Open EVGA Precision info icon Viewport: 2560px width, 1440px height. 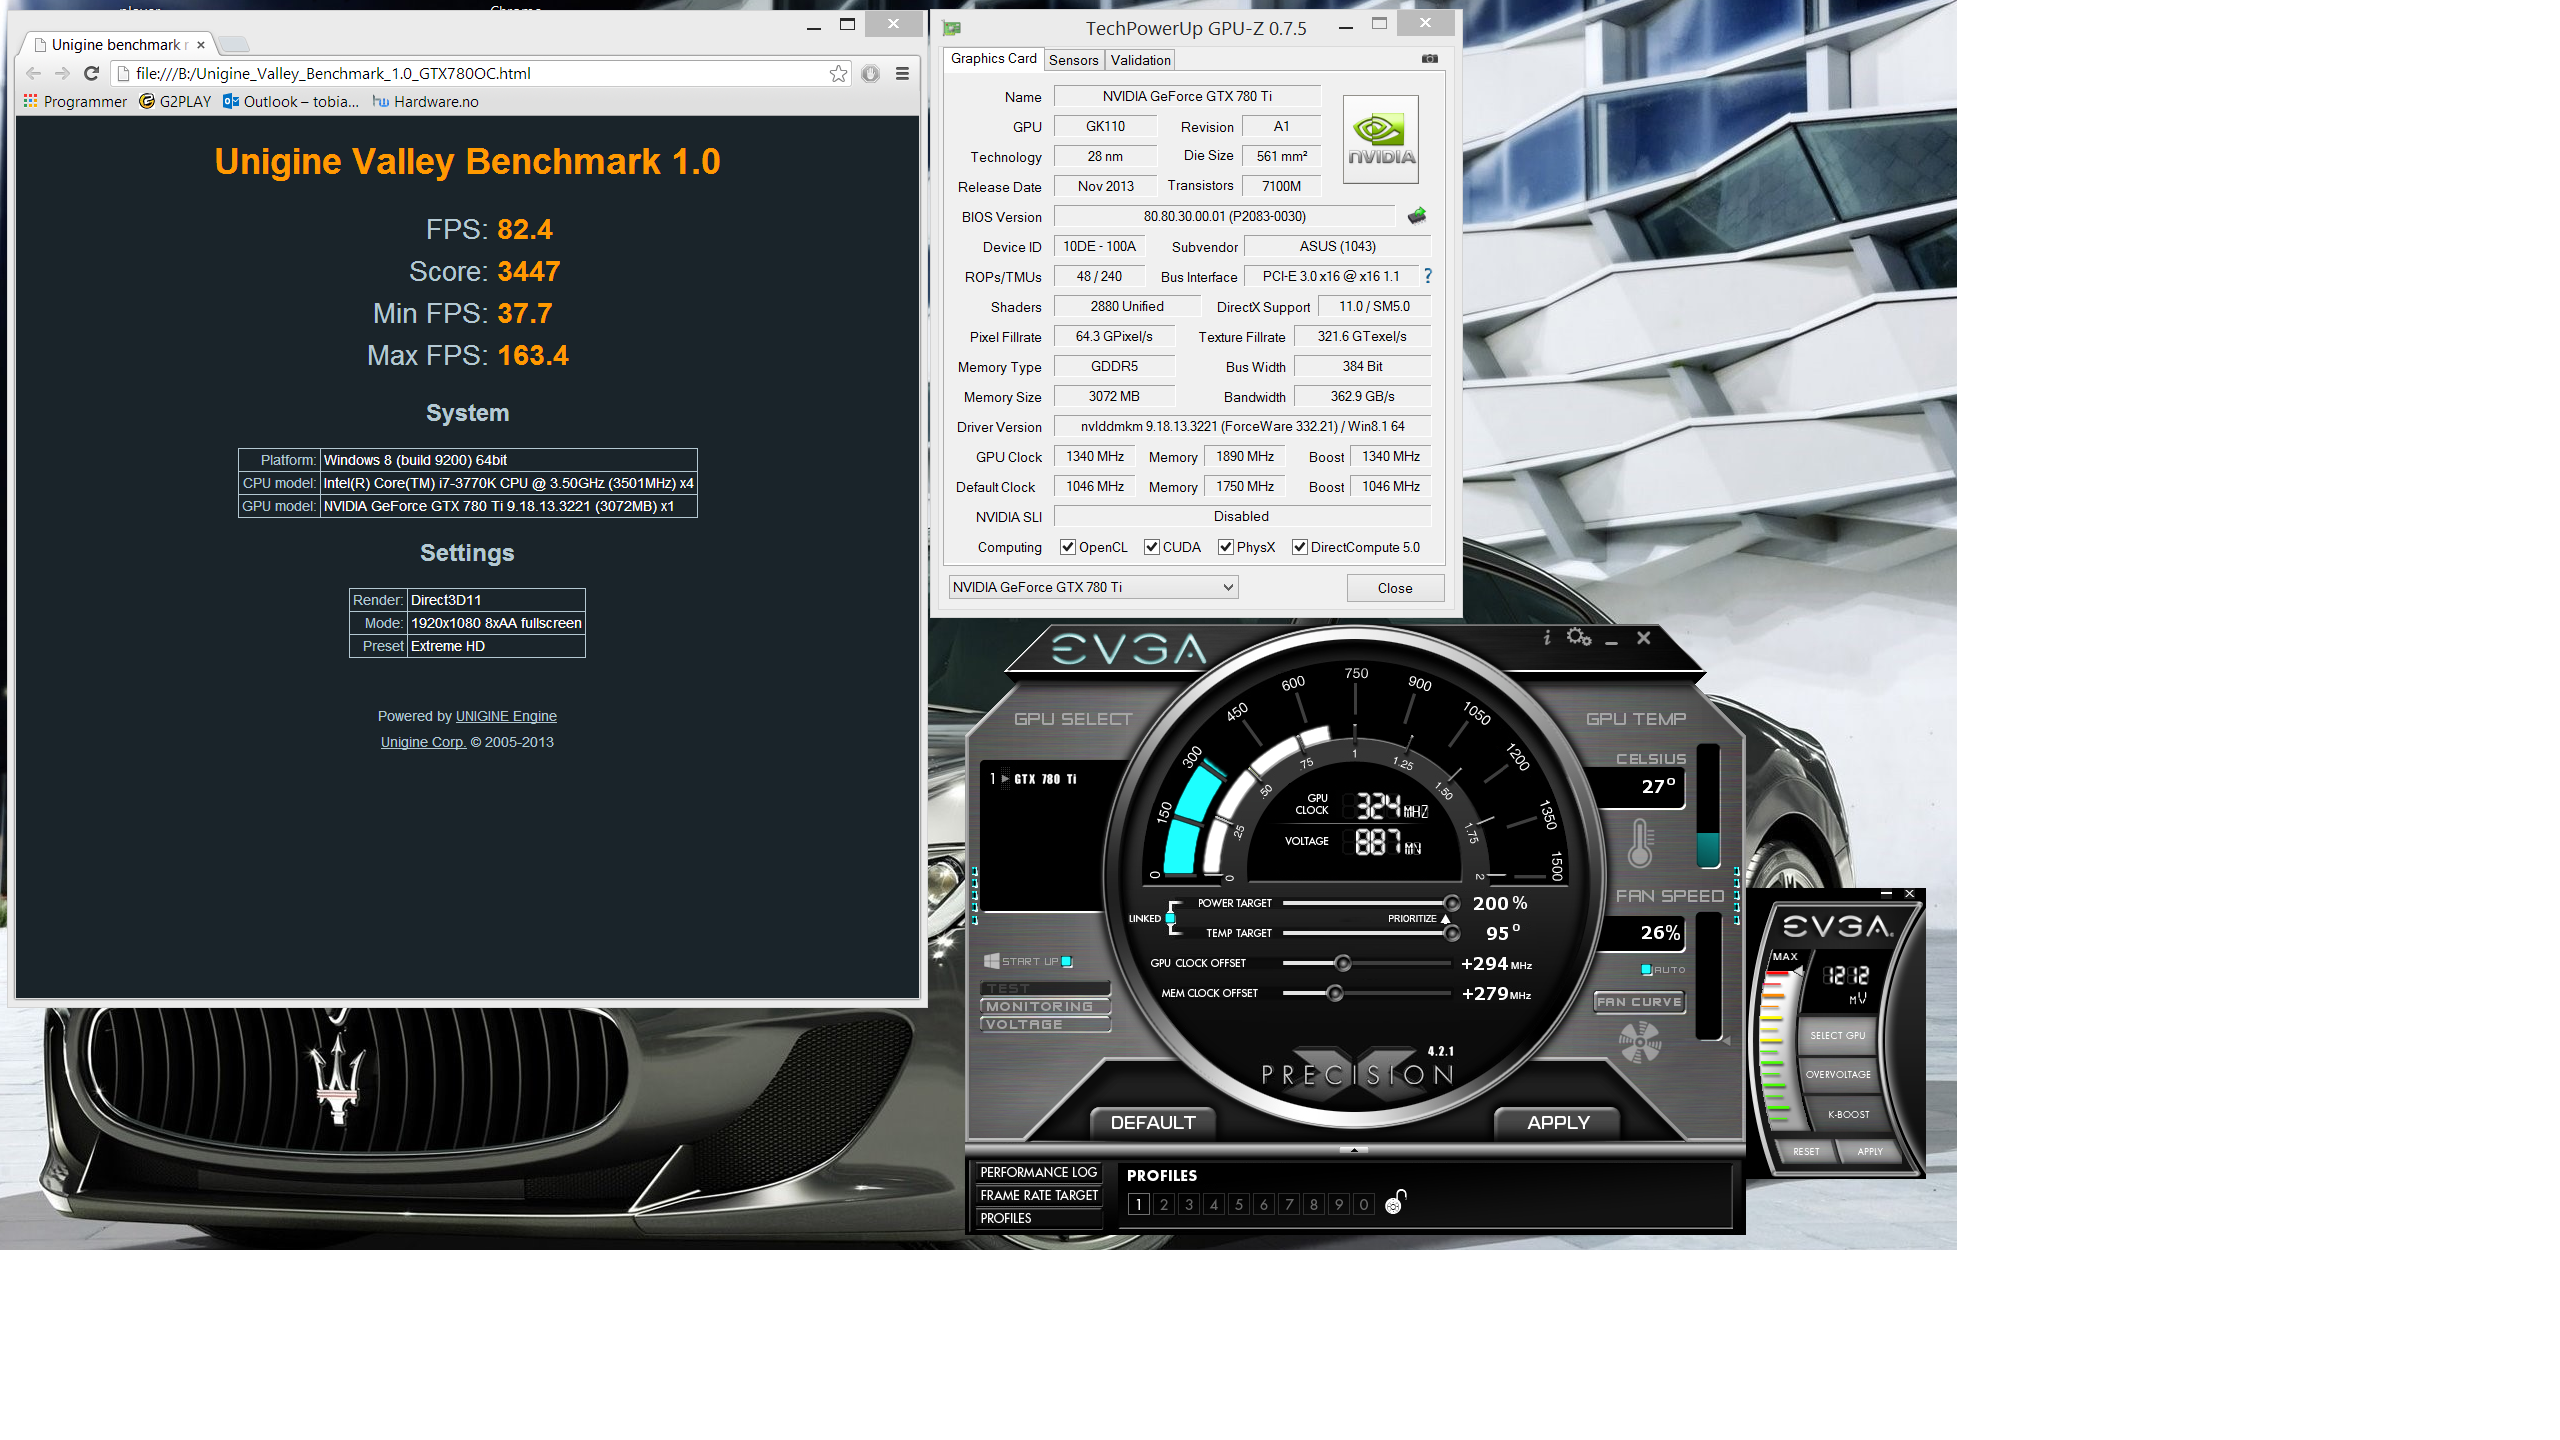pyautogui.click(x=1546, y=637)
